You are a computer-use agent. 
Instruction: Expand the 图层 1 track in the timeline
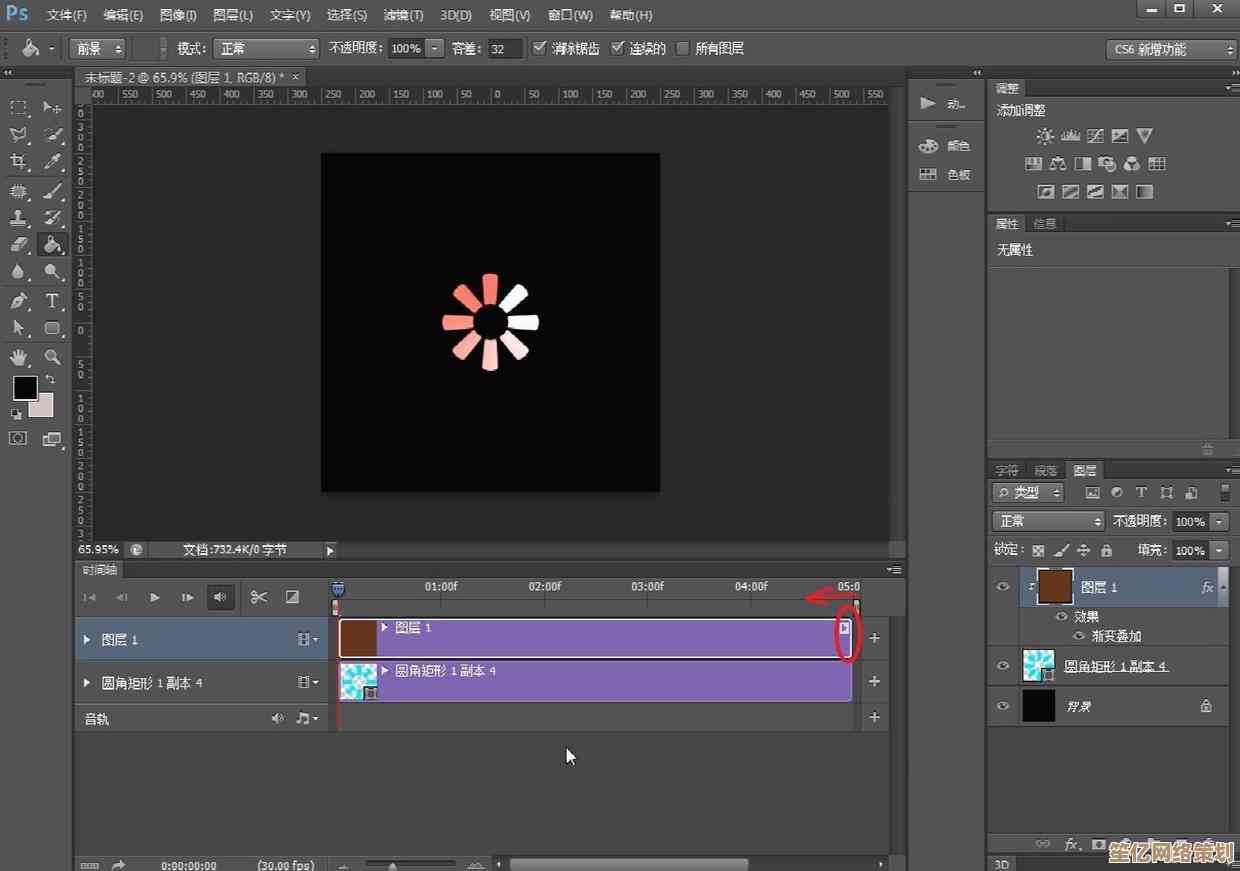pos(87,639)
